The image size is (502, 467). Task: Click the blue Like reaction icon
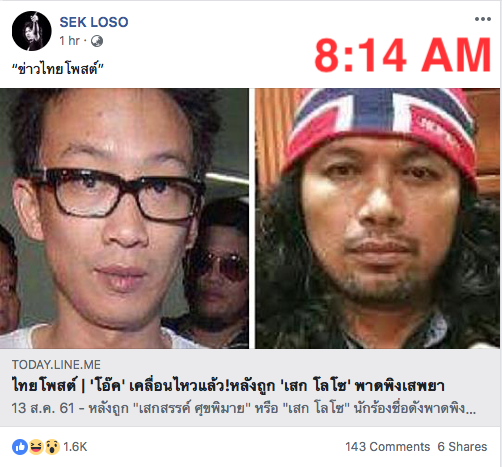tap(20, 447)
